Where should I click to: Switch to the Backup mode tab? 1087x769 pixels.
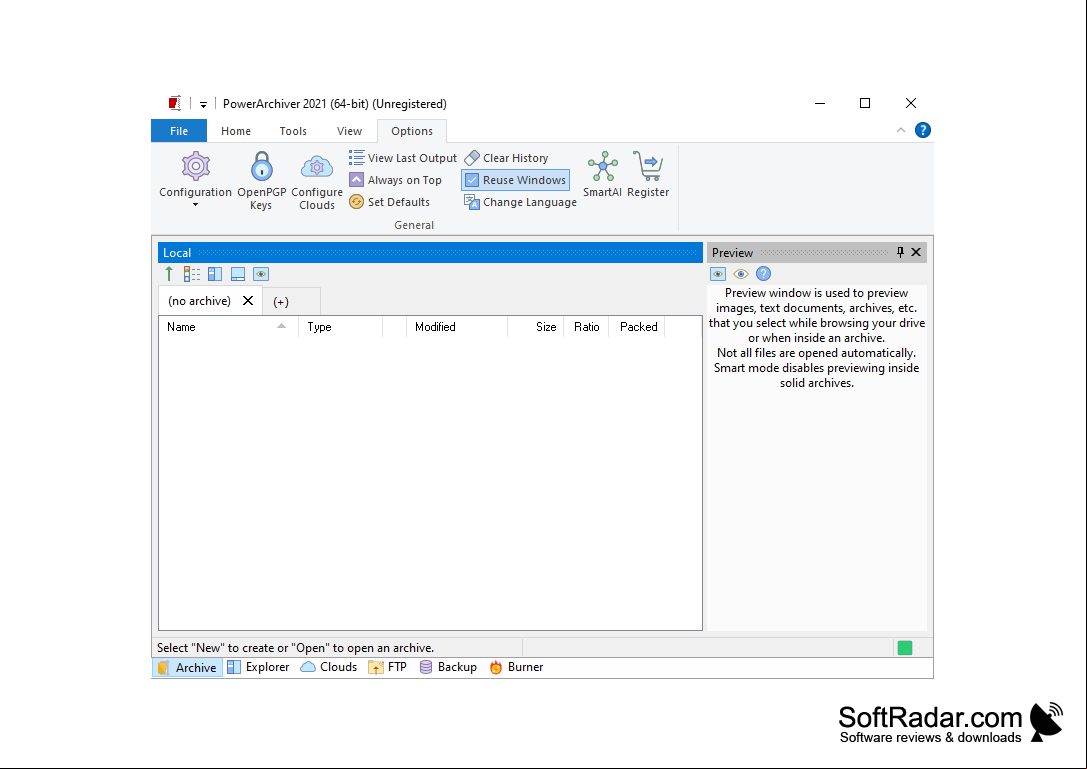point(448,668)
